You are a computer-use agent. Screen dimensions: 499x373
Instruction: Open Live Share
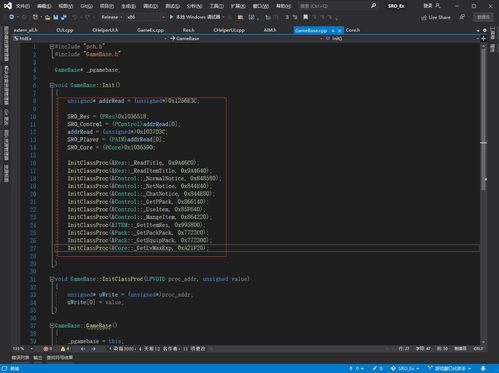tap(436, 17)
